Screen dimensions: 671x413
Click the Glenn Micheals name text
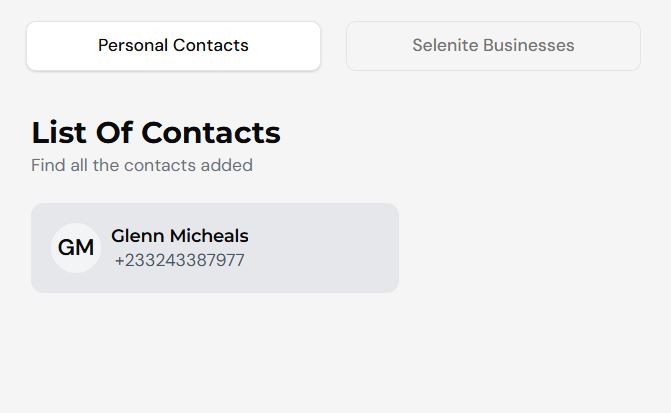180,236
